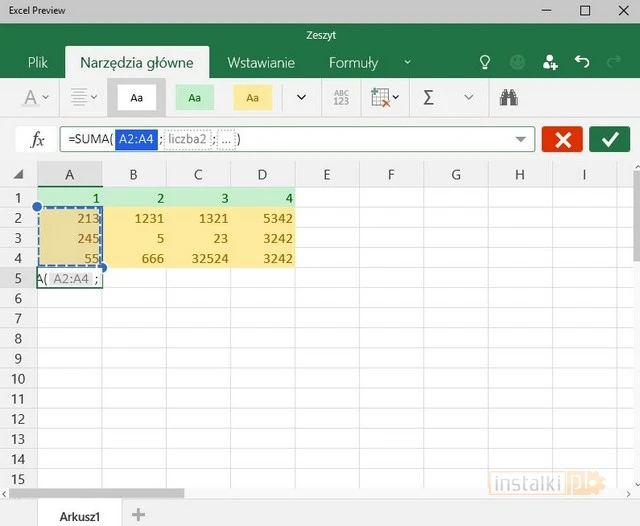Viewport: 640px width, 526px height.
Task: Click the green header cell 3
Action: pyautogui.click(x=198, y=198)
